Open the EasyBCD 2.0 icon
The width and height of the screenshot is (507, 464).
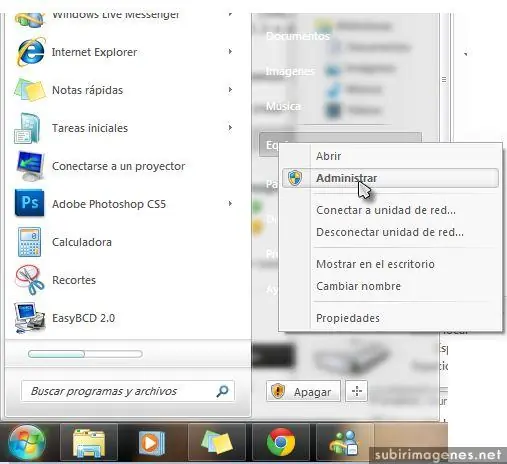click(x=30, y=318)
